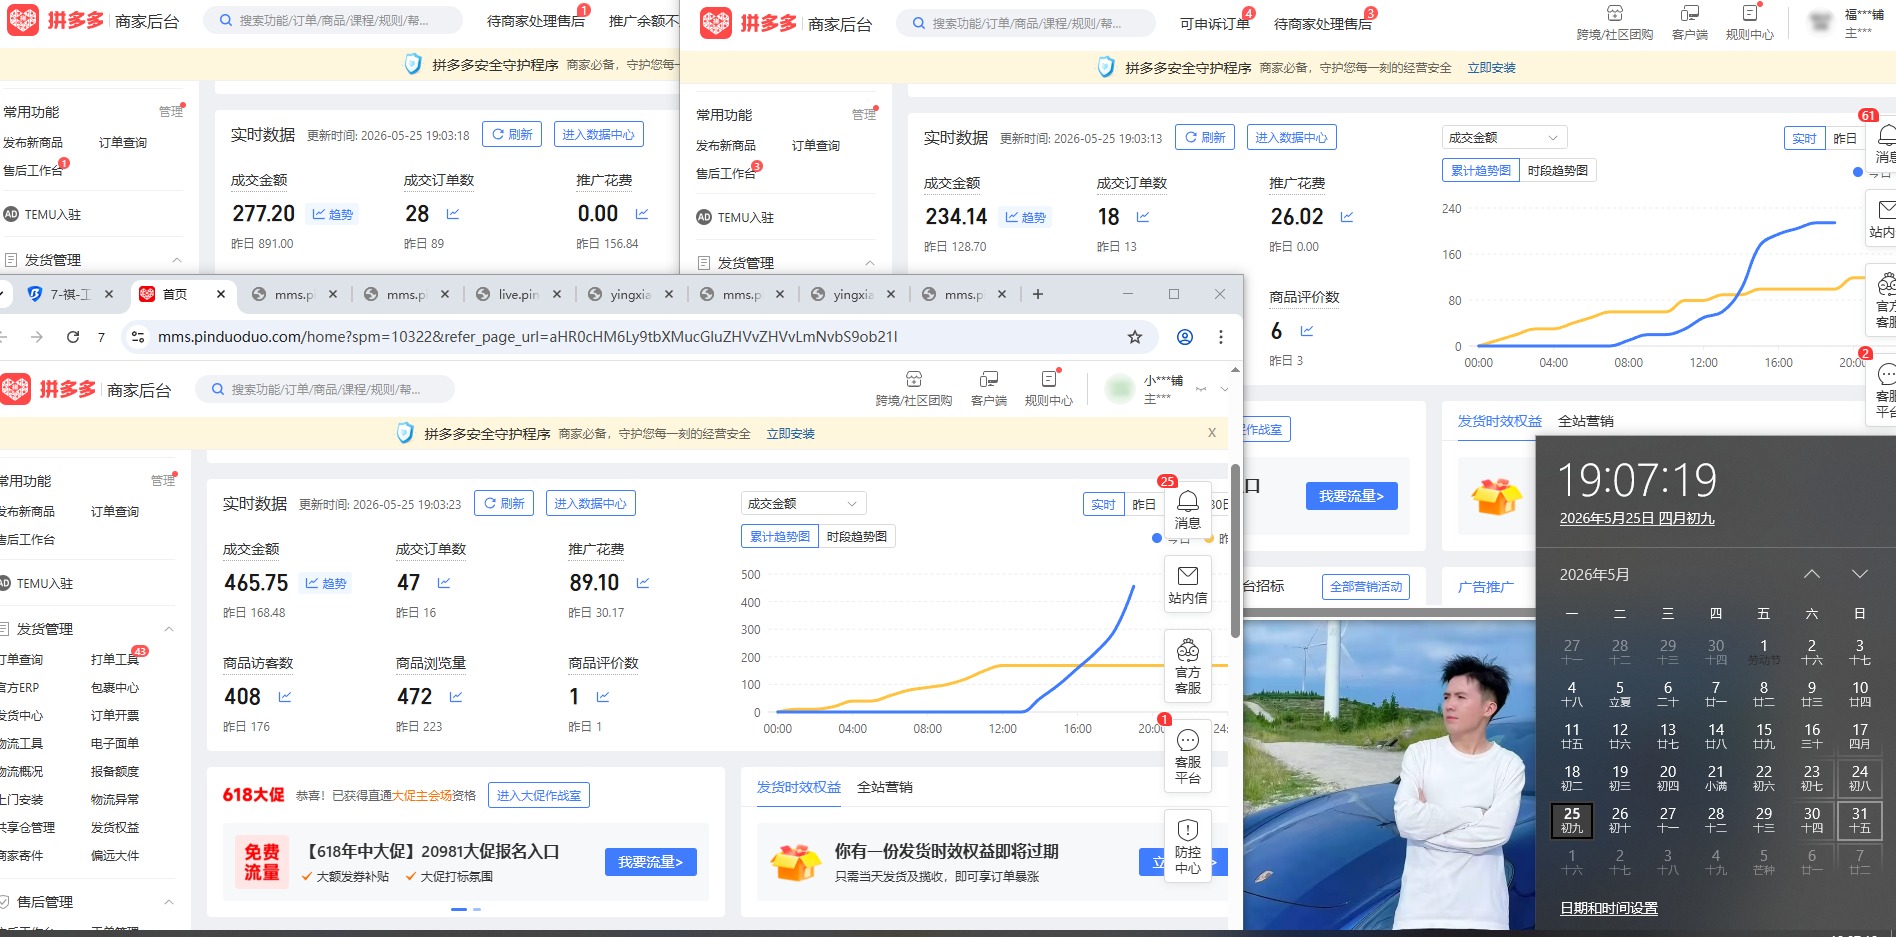Click 跨境/社区团购 icon in front window header
This screenshot has height=937, width=1896.
pos(913,388)
